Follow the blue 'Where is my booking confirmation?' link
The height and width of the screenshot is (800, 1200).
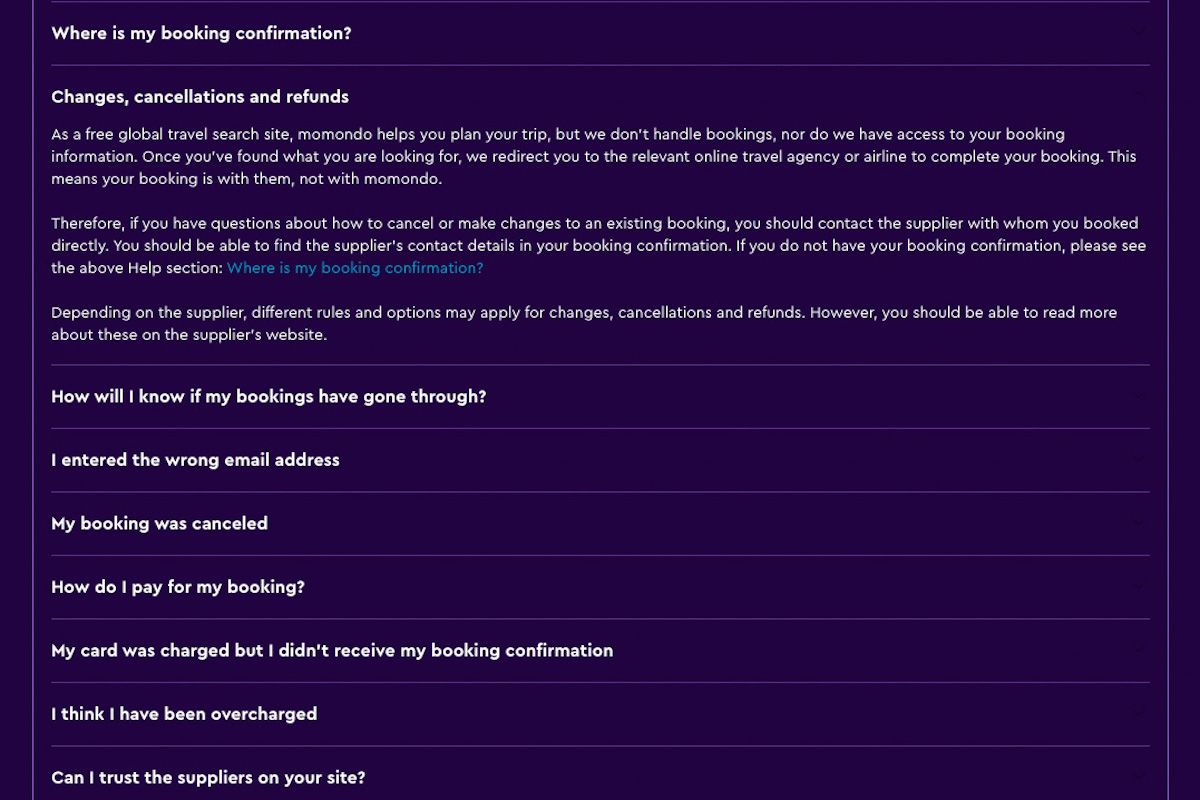tap(355, 268)
